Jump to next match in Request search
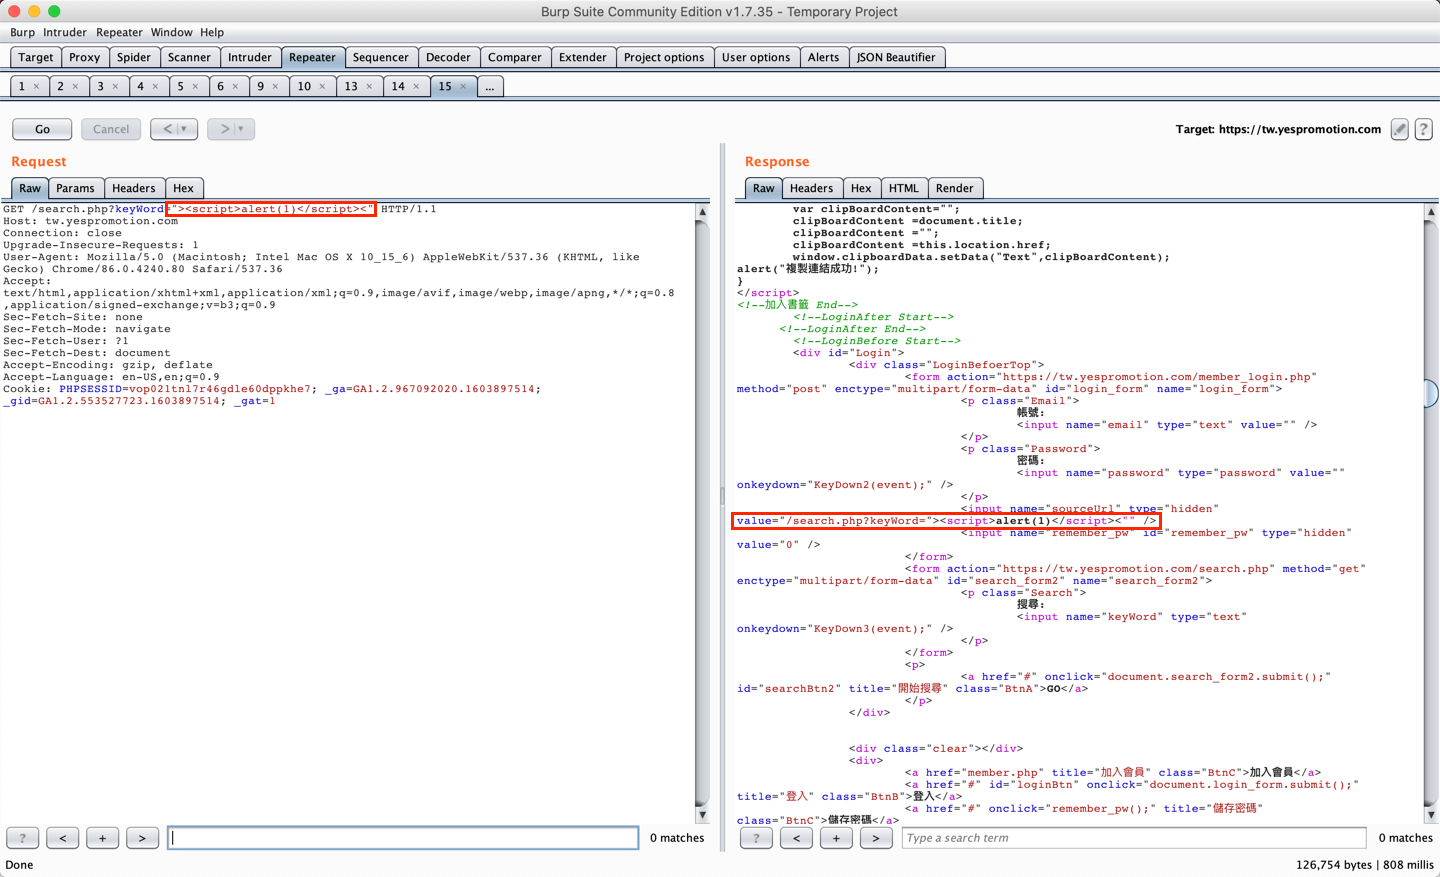Screen dimensions: 1440x877 tap(142, 838)
